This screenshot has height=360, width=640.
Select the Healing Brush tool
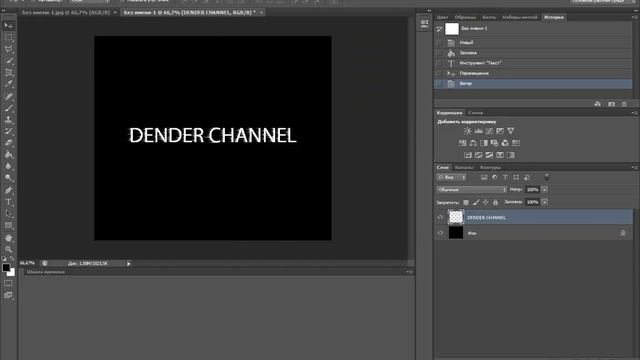point(9,97)
